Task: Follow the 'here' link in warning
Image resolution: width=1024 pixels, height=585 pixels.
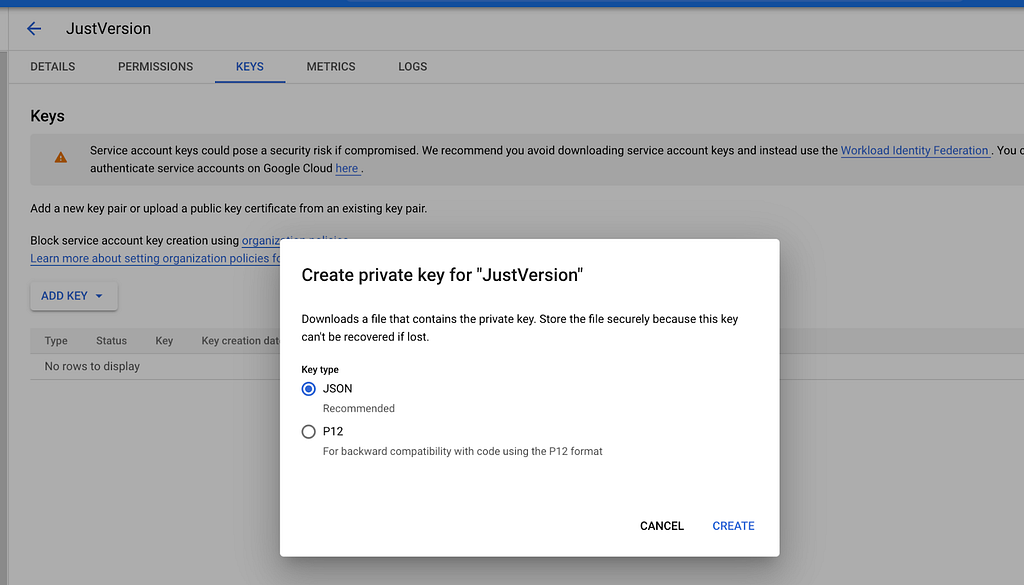Action: tap(347, 168)
